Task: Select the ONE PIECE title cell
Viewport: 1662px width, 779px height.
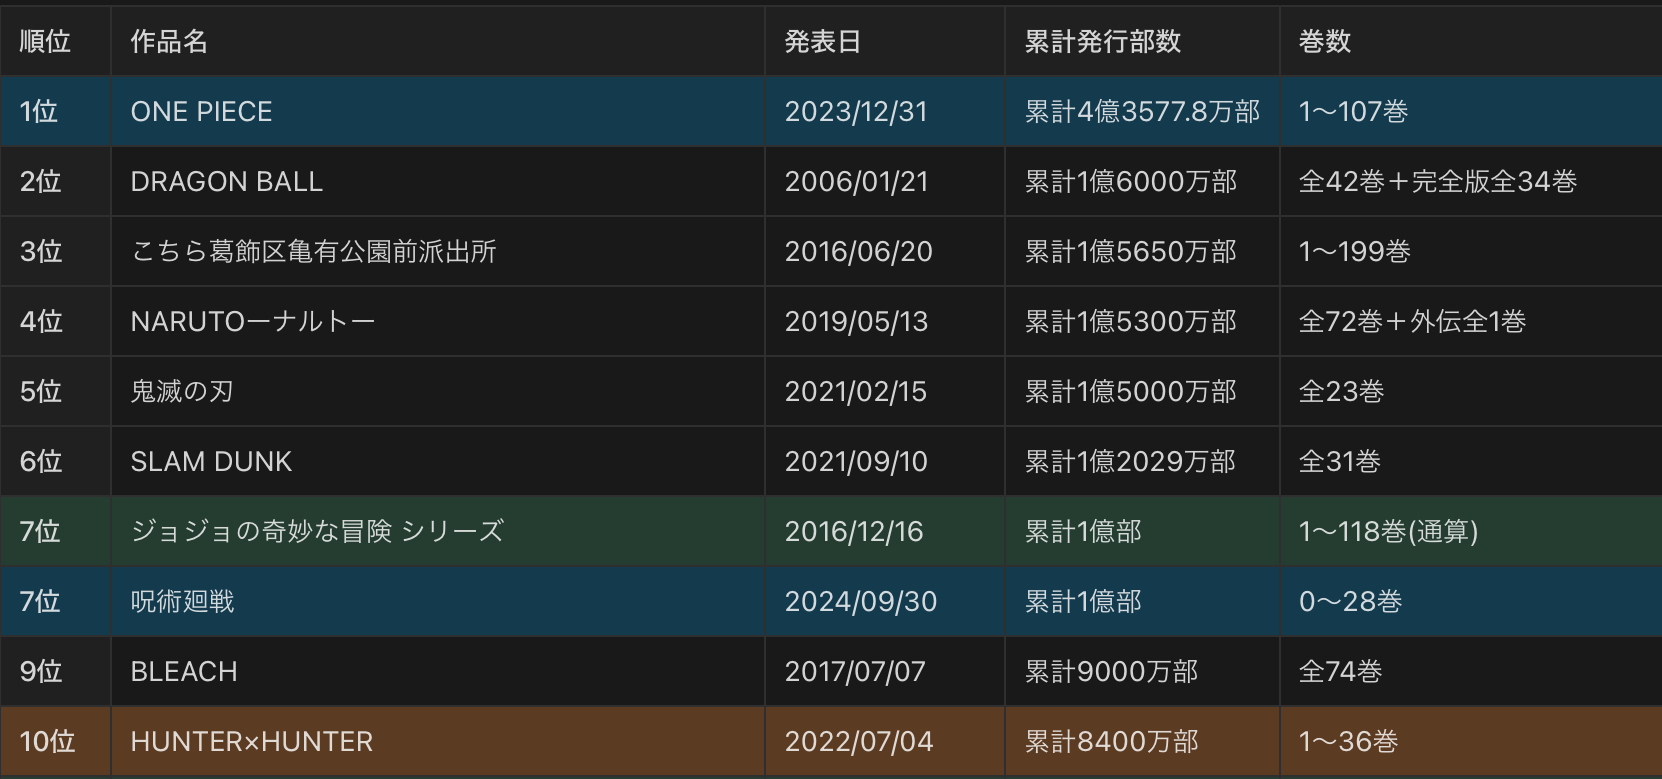Action: tap(201, 111)
